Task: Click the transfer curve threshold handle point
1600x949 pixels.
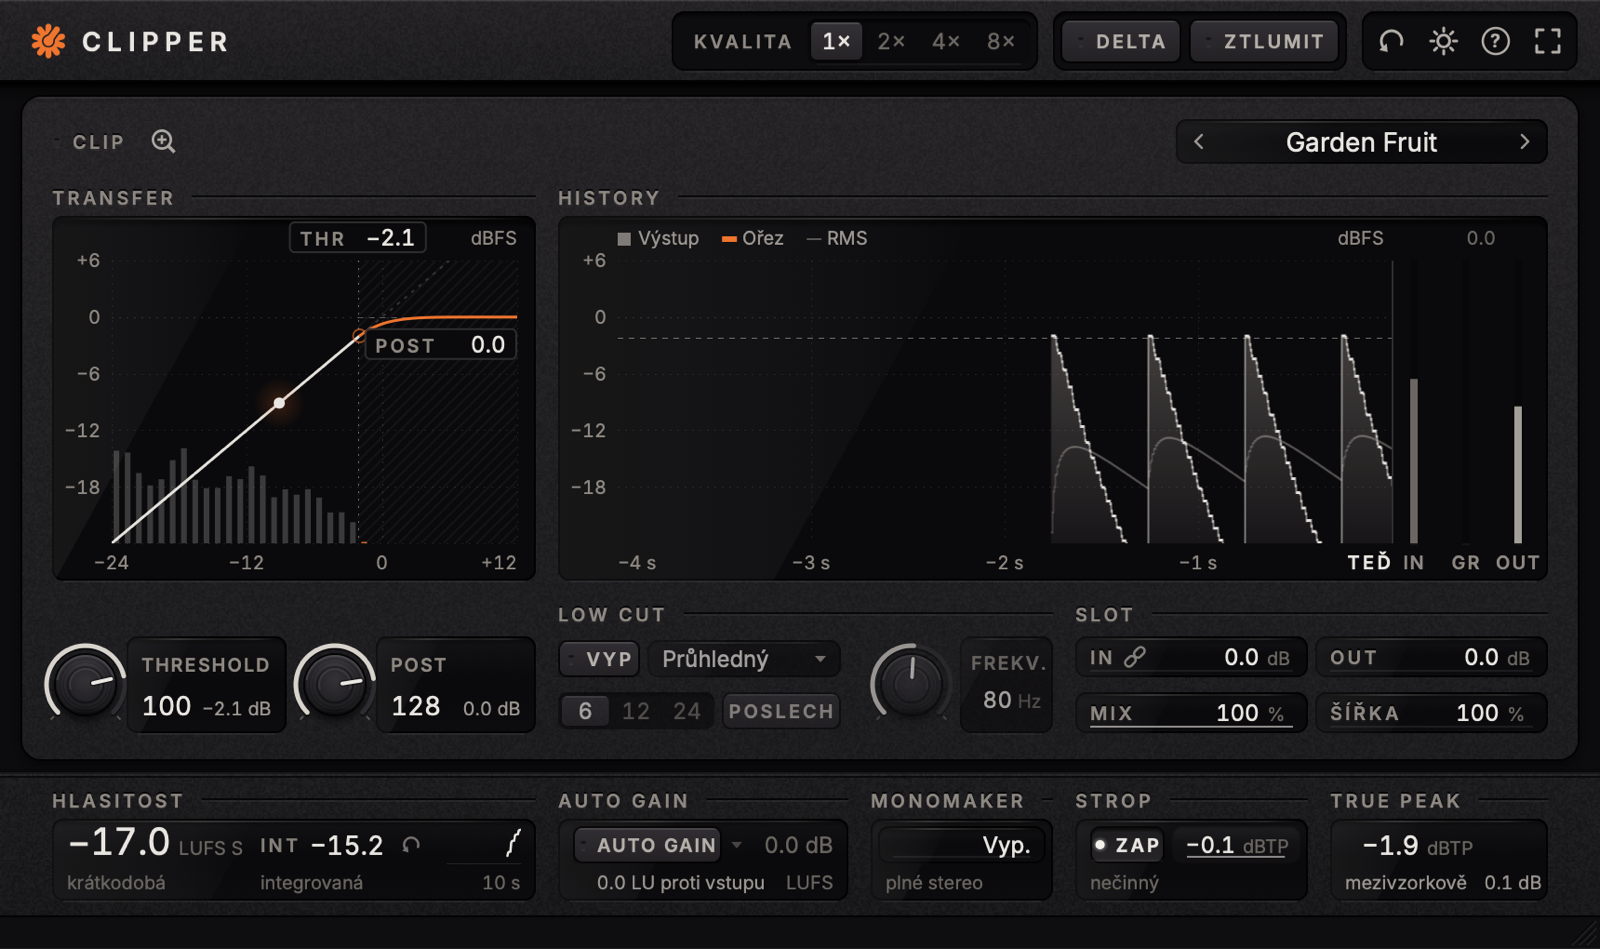Action: pyautogui.click(x=359, y=335)
